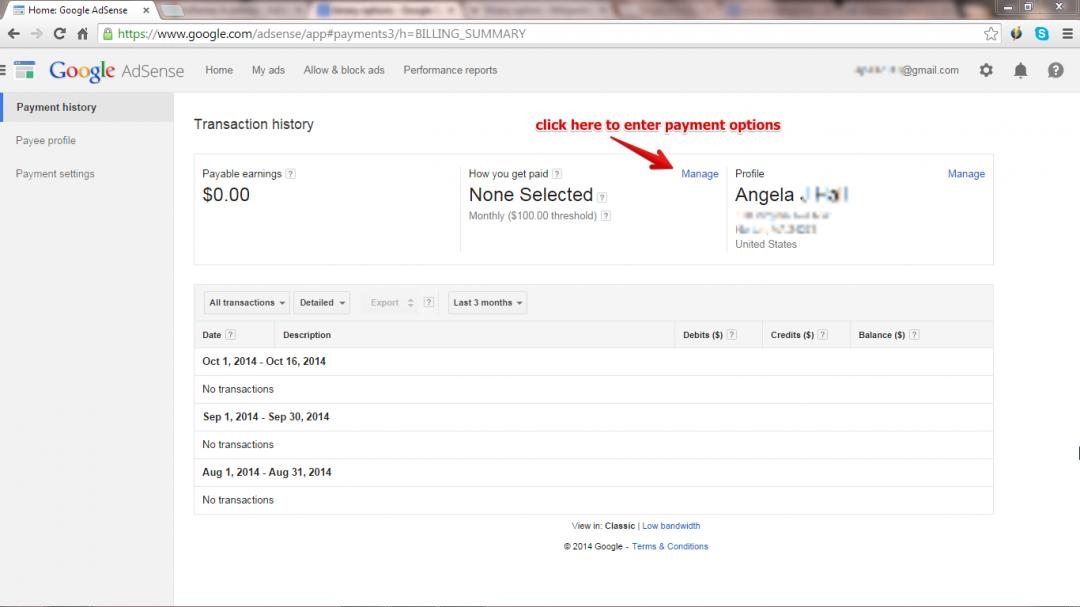Open help icon beside Date column
The width and height of the screenshot is (1080, 607).
click(231, 335)
